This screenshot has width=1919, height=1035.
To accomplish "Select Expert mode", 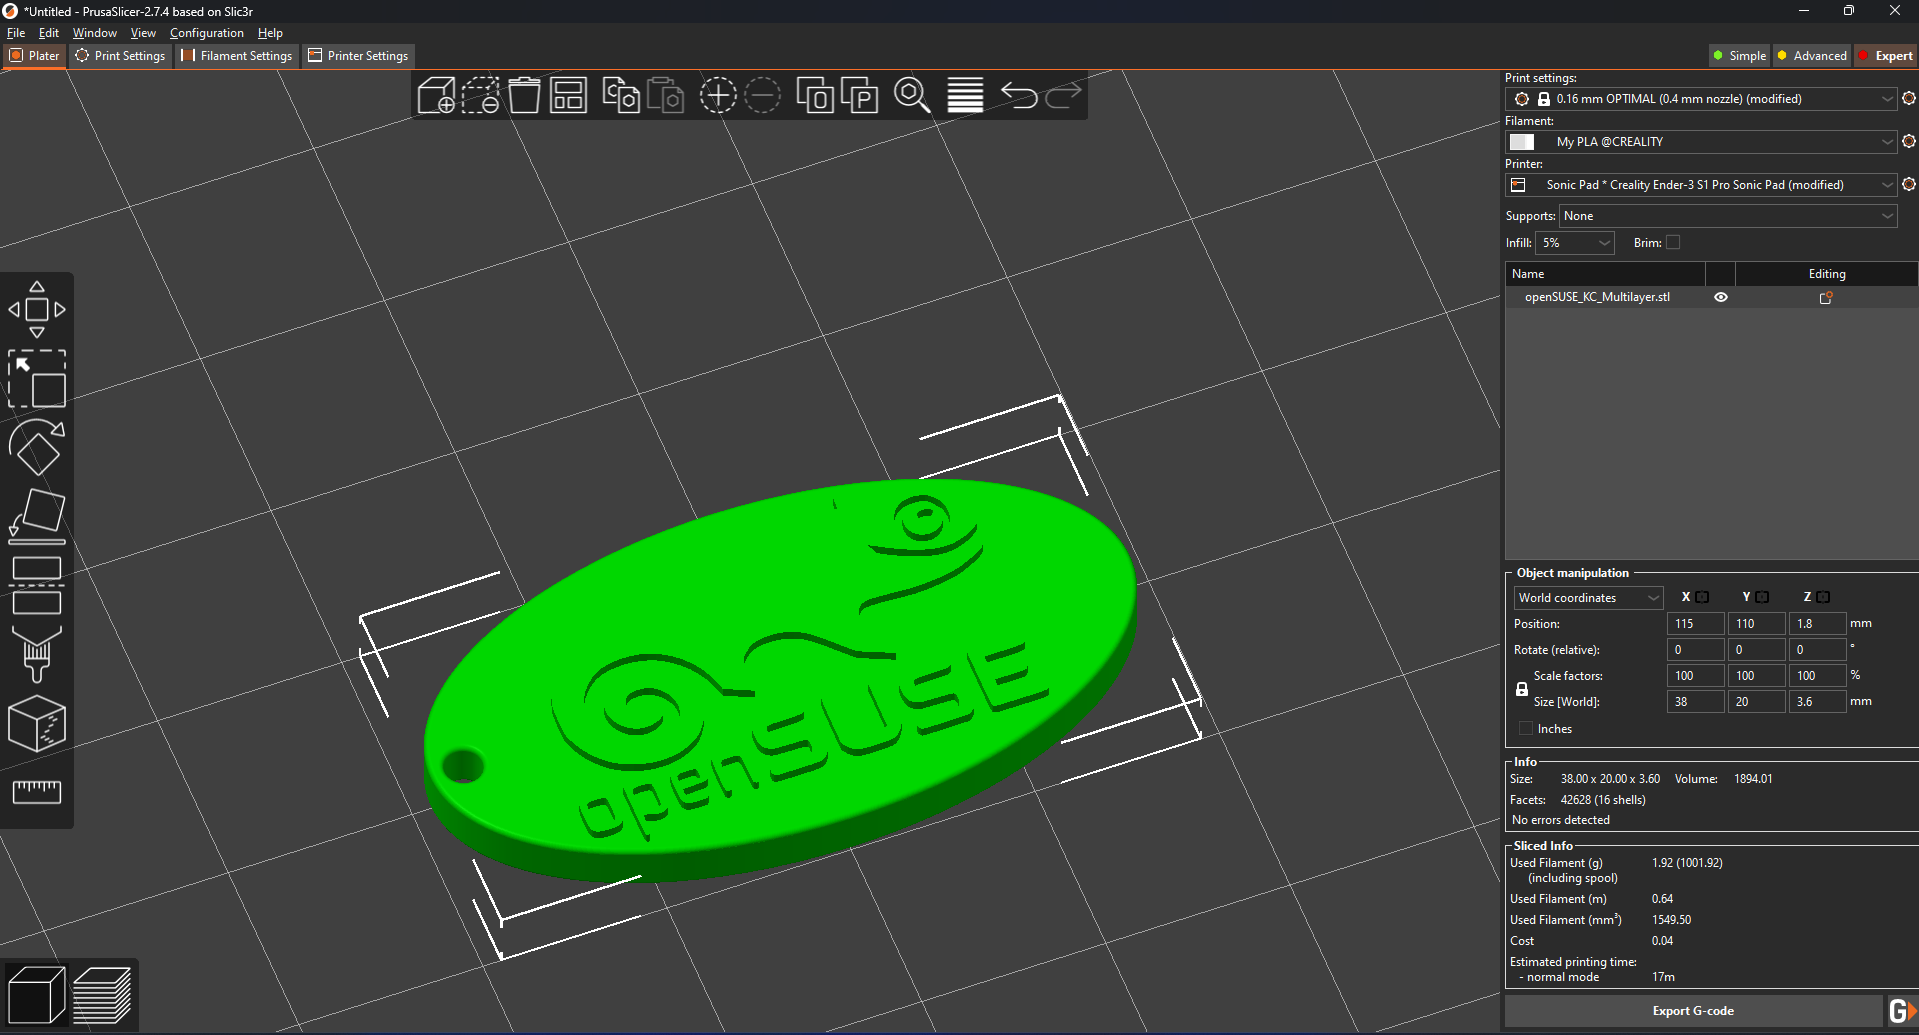I will click(1886, 56).
